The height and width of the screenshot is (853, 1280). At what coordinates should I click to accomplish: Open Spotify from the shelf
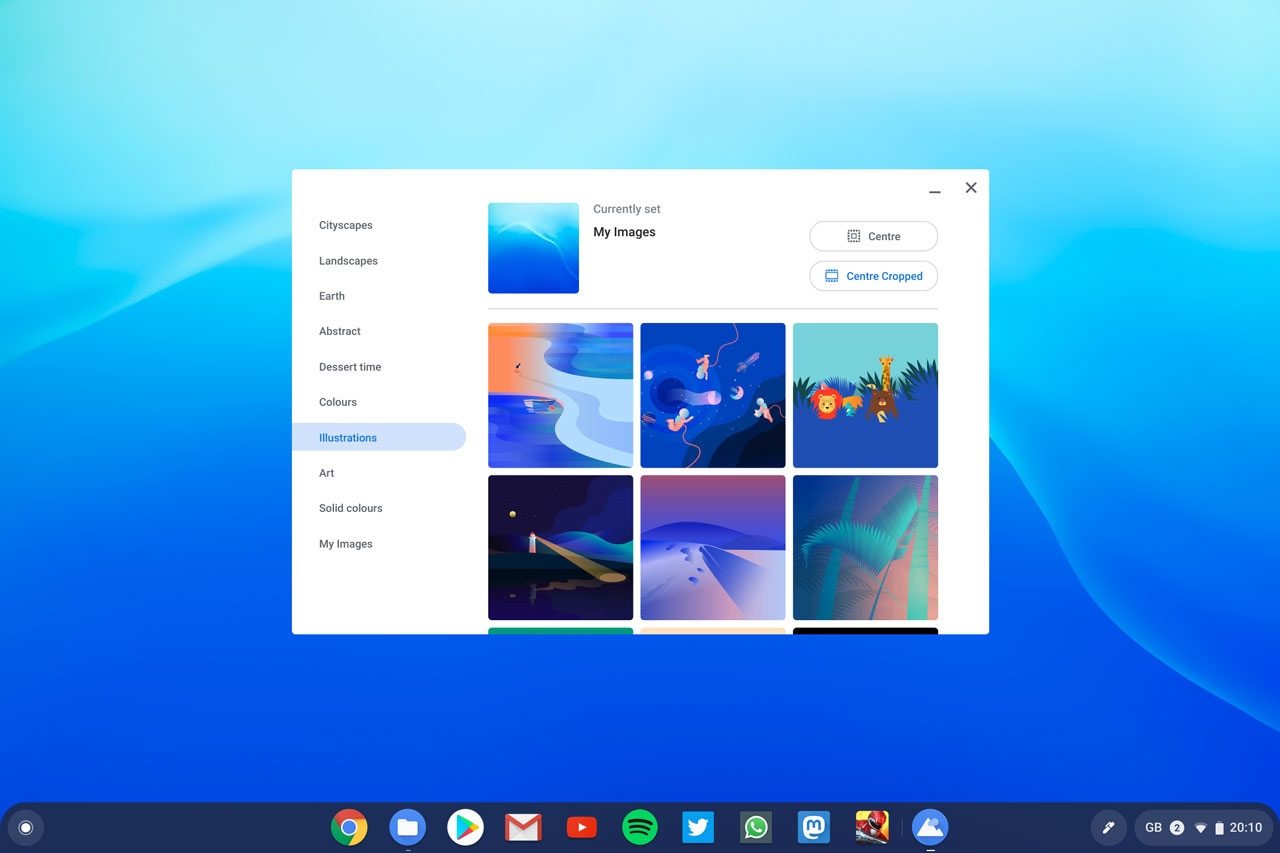click(640, 827)
